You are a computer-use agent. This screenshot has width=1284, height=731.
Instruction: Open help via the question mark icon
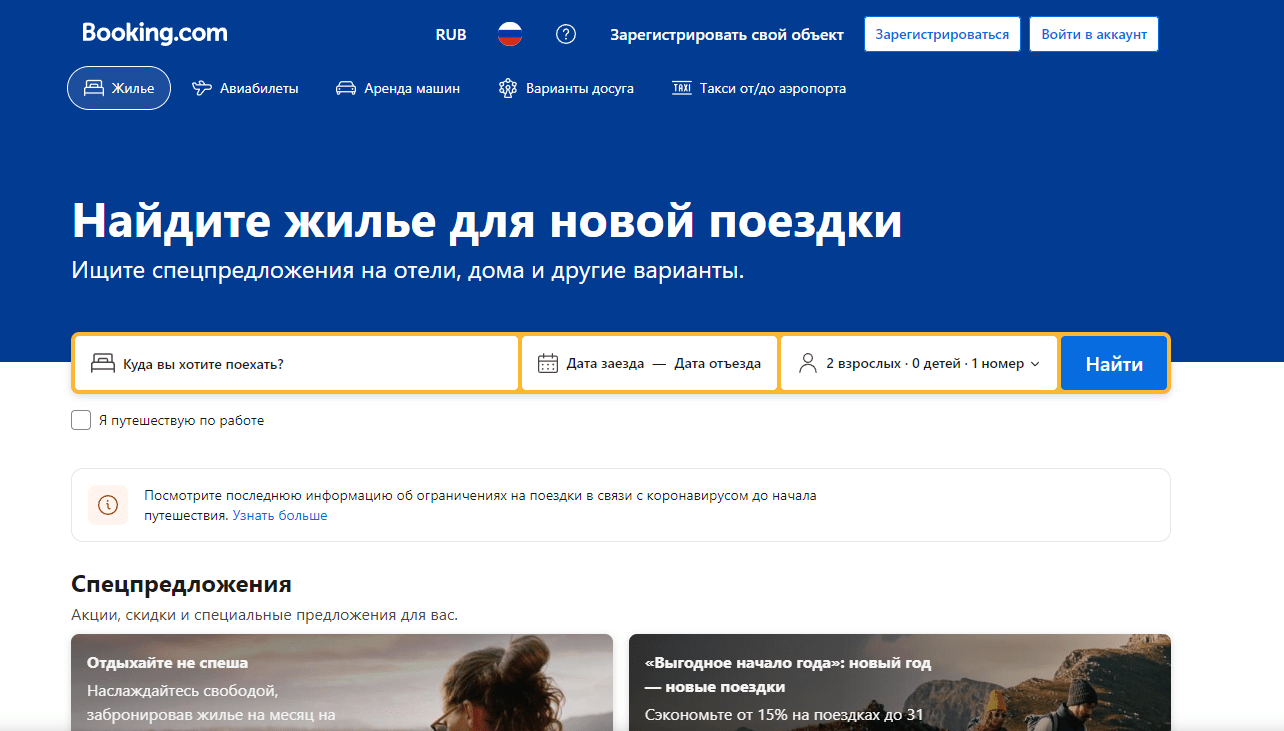click(566, 34)
